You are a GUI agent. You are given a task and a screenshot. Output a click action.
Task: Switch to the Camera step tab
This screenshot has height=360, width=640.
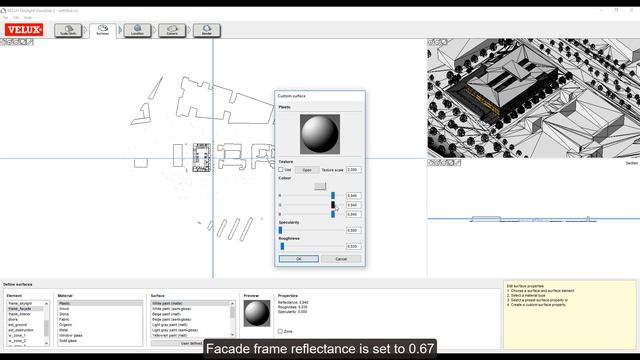[x=172, y=30]
